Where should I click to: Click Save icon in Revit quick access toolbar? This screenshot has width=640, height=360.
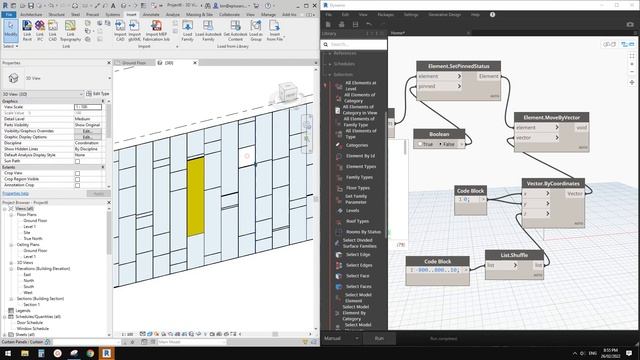[x=31, y=6]
